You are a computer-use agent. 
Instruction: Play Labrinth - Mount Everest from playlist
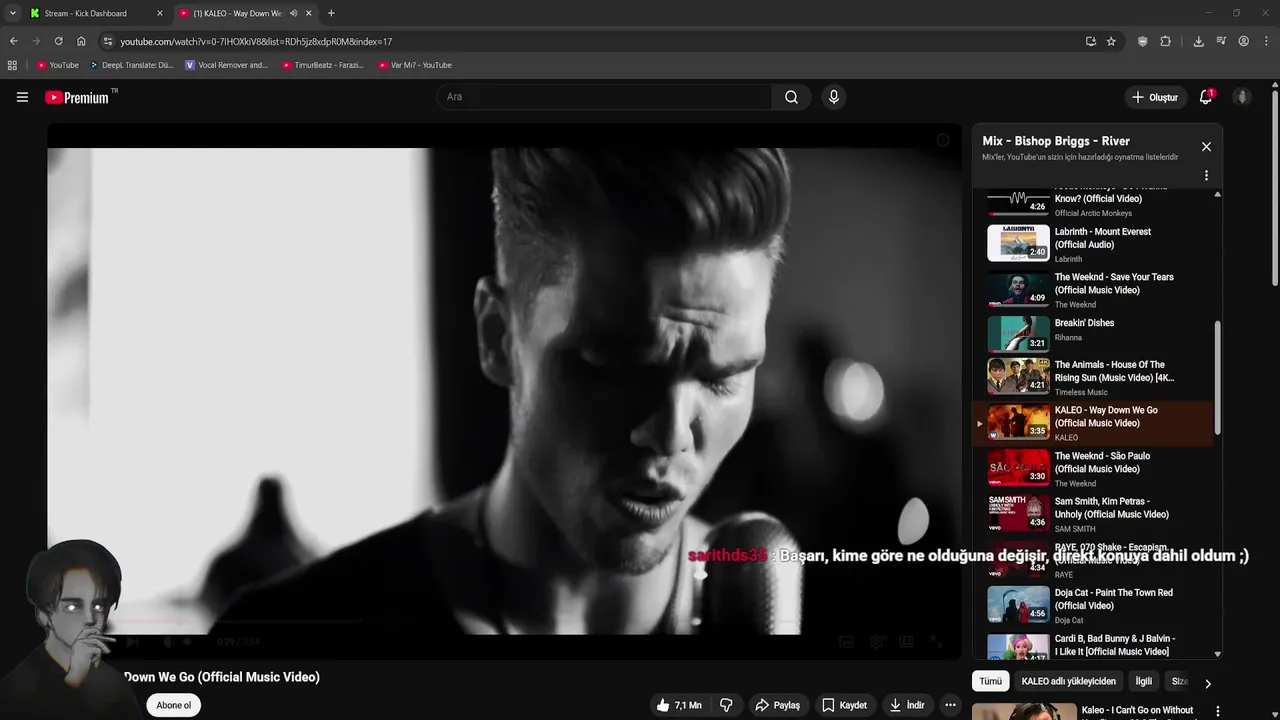tap(1094, 244)
